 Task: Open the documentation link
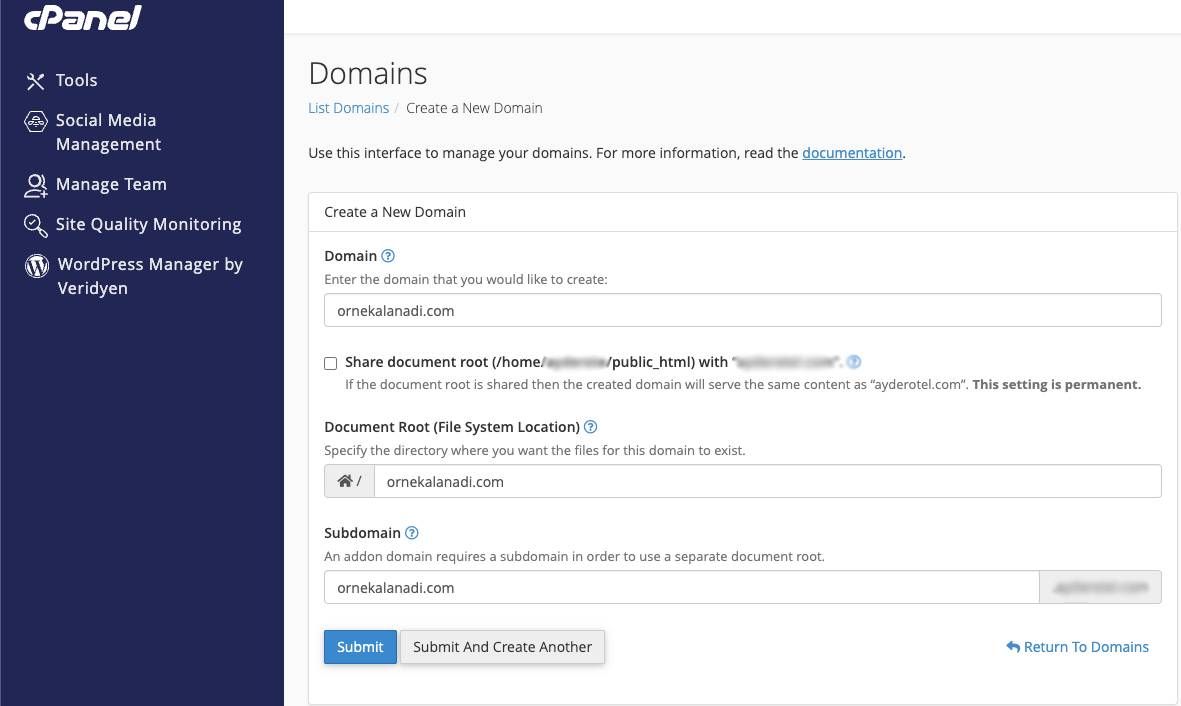(x=852, y=153)
